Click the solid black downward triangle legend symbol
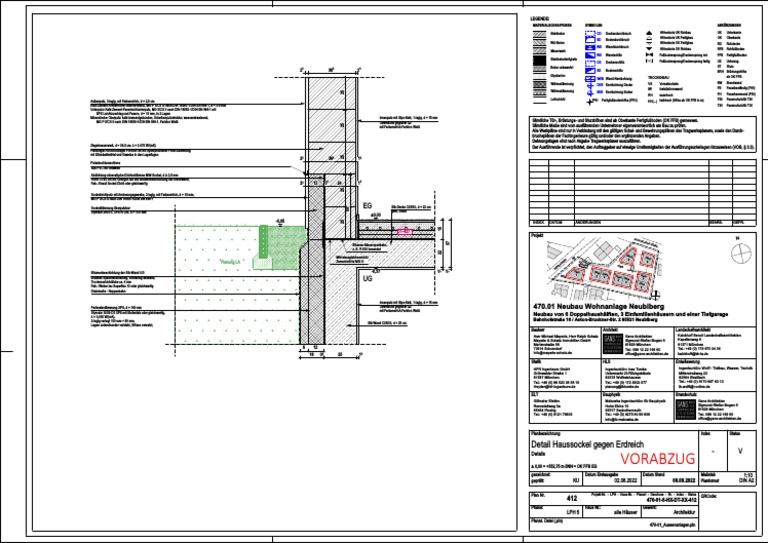Screen dimensions: 768x543 [x=649, y=49]
